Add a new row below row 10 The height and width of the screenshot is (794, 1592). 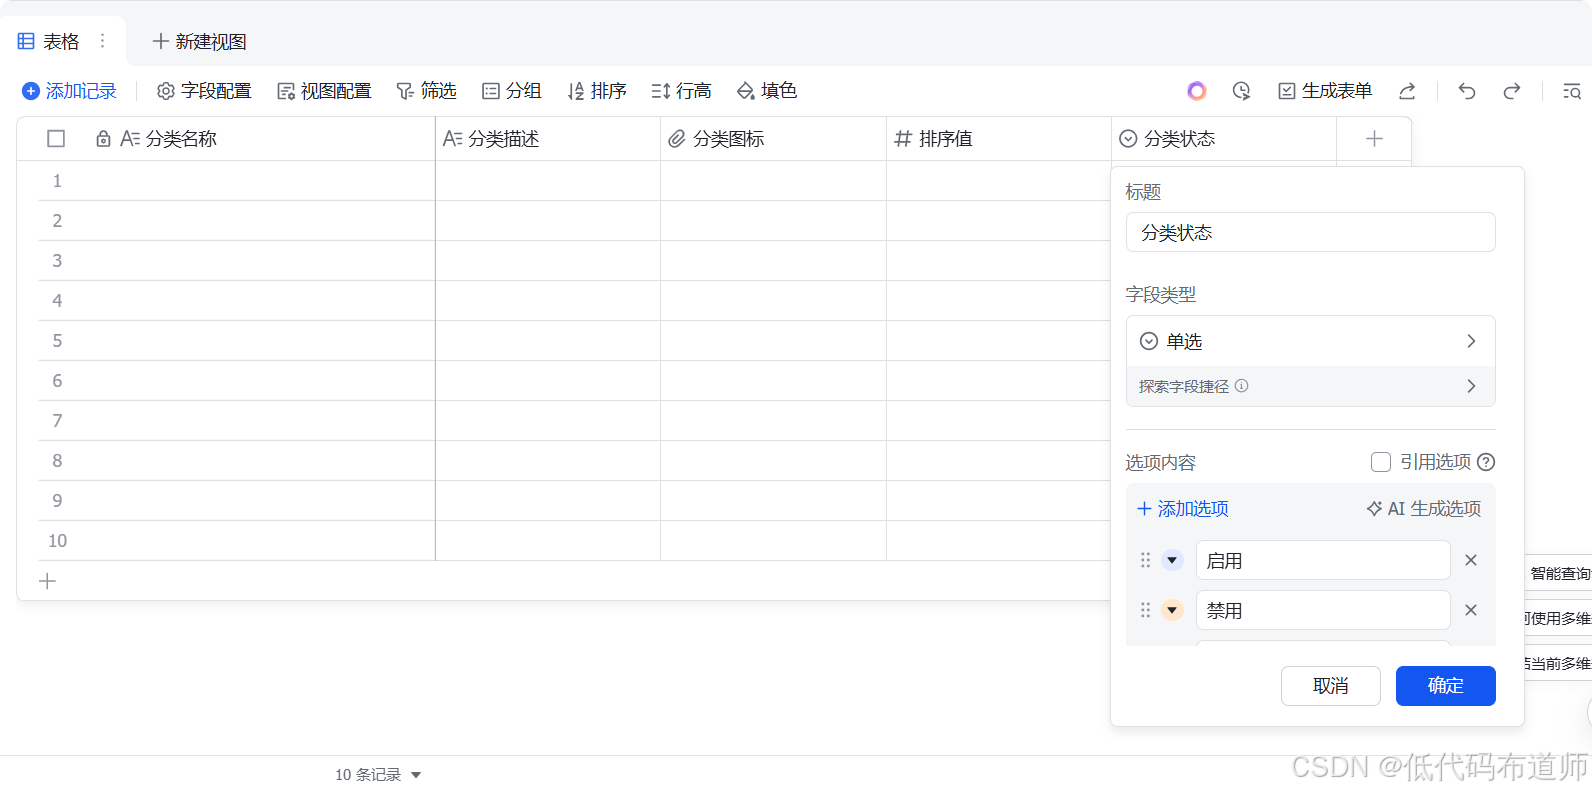(47, 581)
